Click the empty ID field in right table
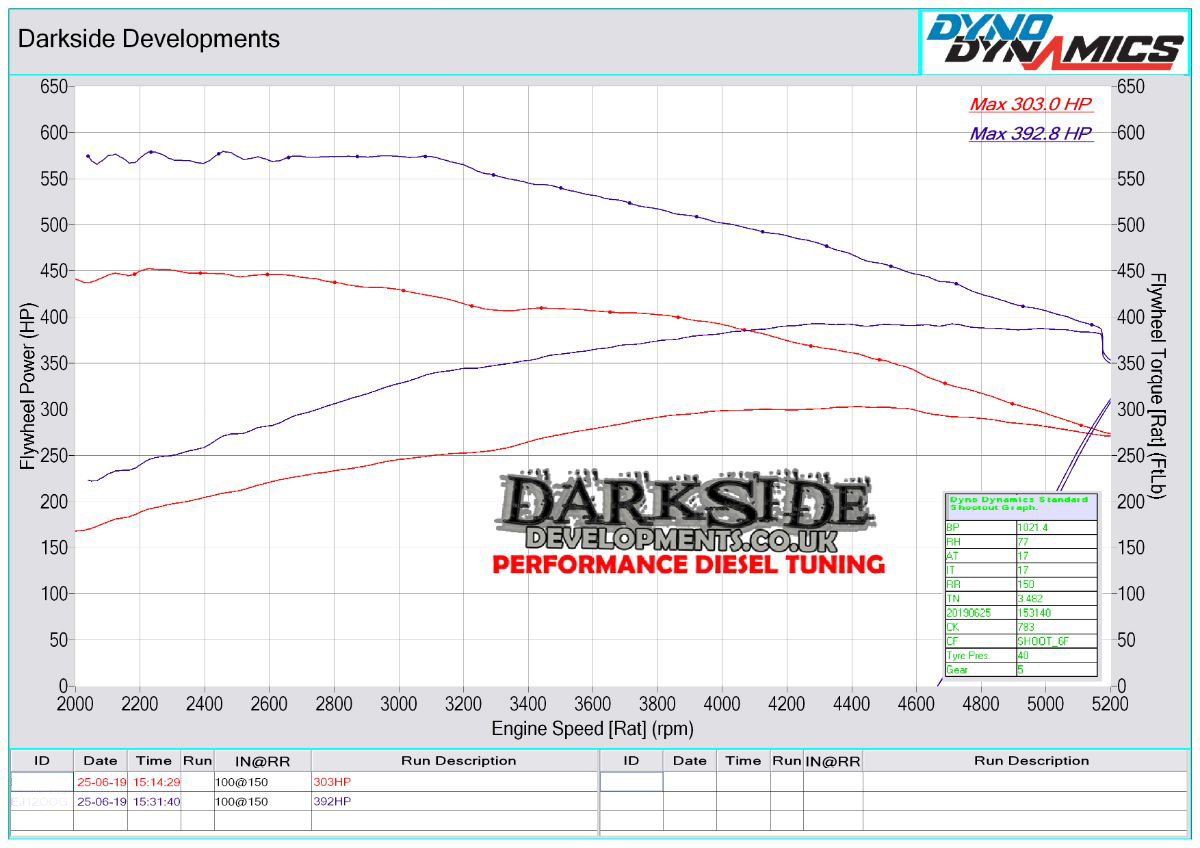Viewport: 1200px width, 848px height. (631, 782)
